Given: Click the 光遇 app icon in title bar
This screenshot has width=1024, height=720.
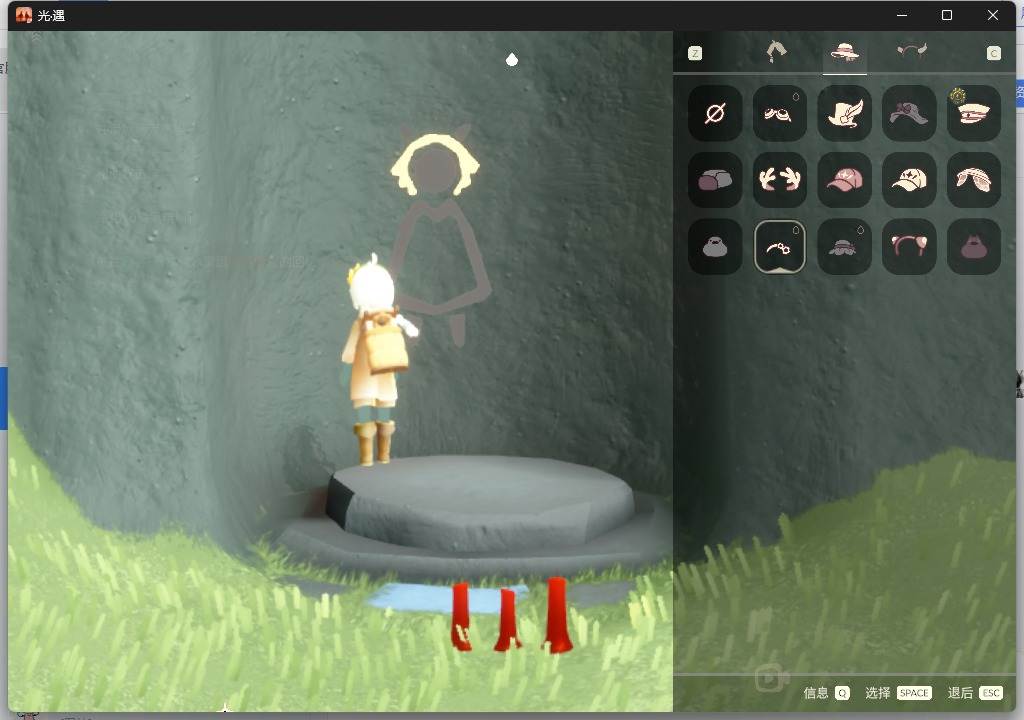Looking at the screenshot, I should [x=24, y=14].
